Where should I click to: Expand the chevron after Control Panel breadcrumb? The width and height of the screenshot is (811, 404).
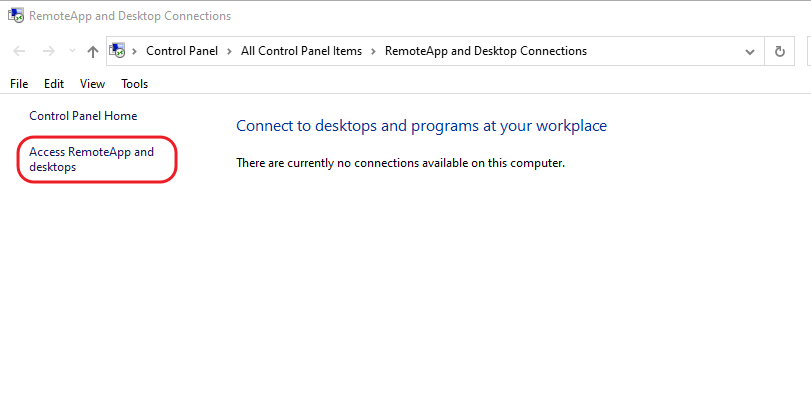coord(230,51)
